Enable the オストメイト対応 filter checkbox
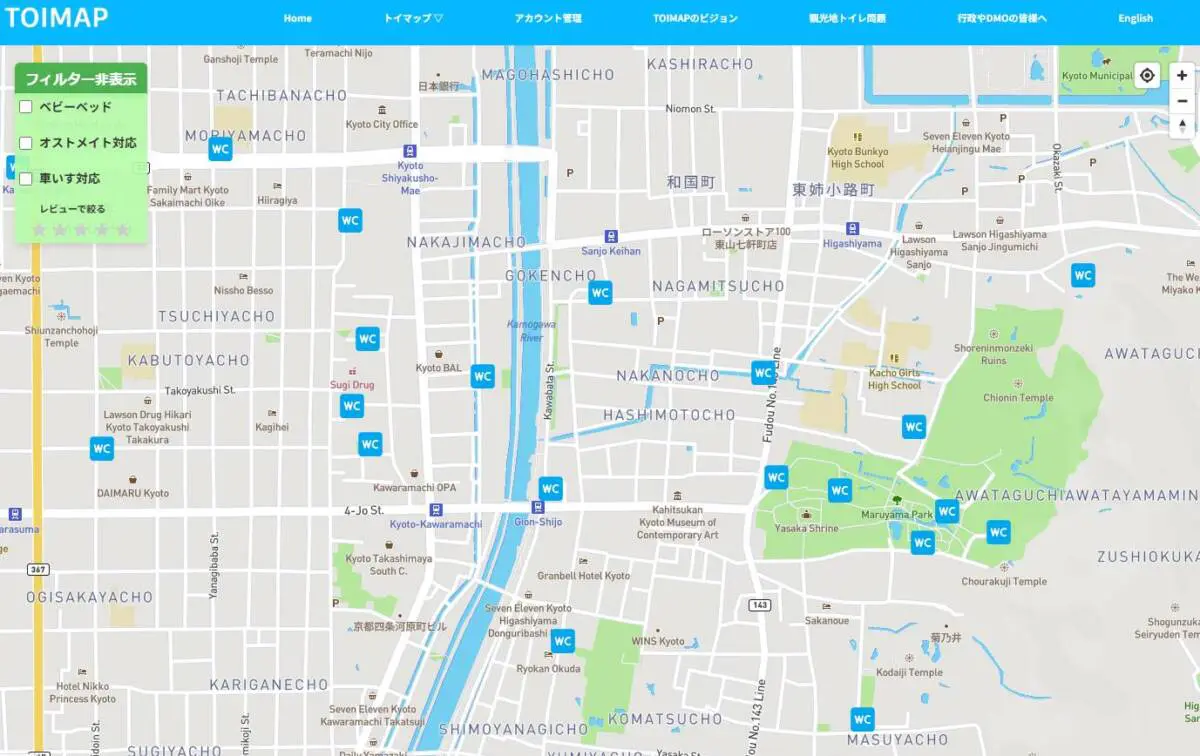The height and width of the screenshot is (756, 1200). (x=27, y=143)
